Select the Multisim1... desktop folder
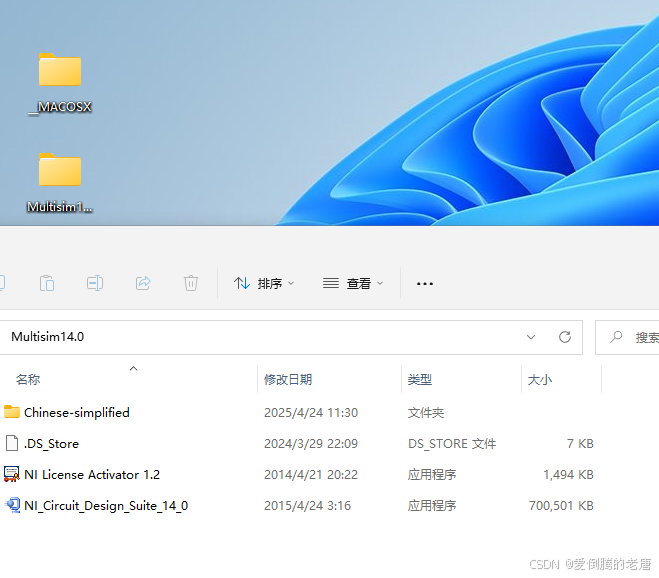This screenshot has width=659, height=578. tap(60, 183)
